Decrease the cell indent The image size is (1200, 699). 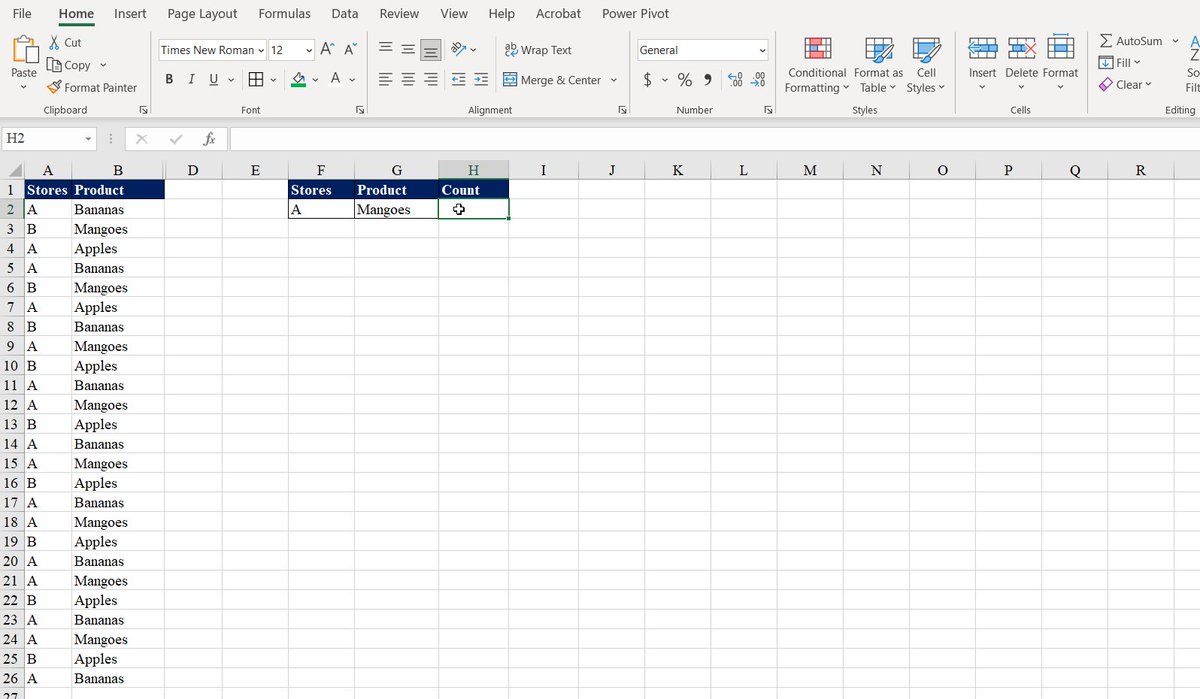coord(459,80)
